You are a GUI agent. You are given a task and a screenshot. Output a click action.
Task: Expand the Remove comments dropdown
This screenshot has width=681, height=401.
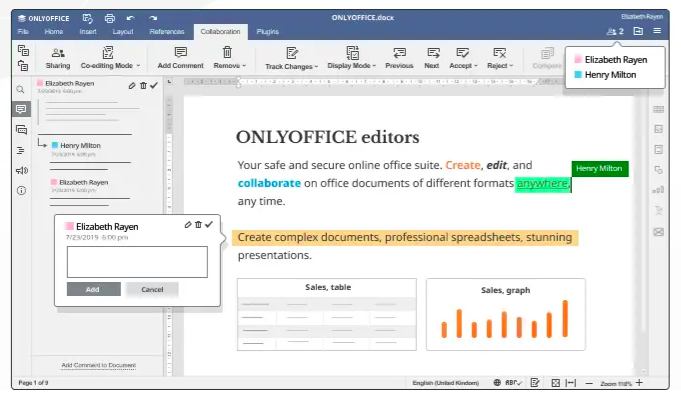coord(230,58)
